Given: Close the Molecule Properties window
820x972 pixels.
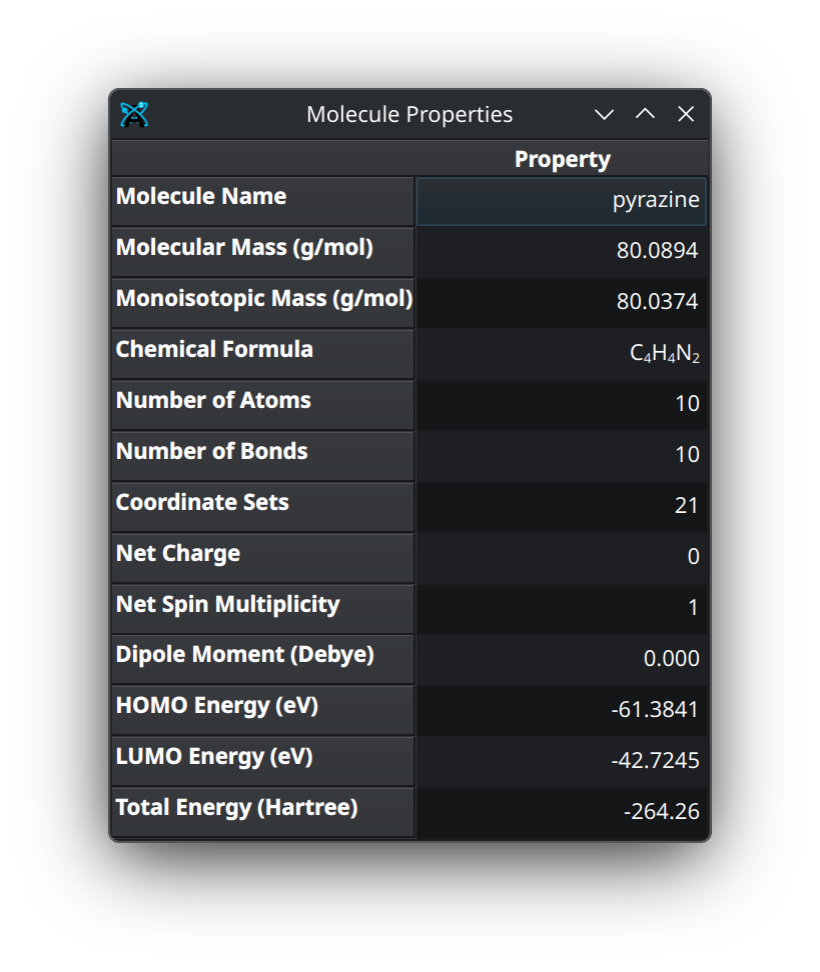Looking at the screenshot, I should click(x=686, y=115).
